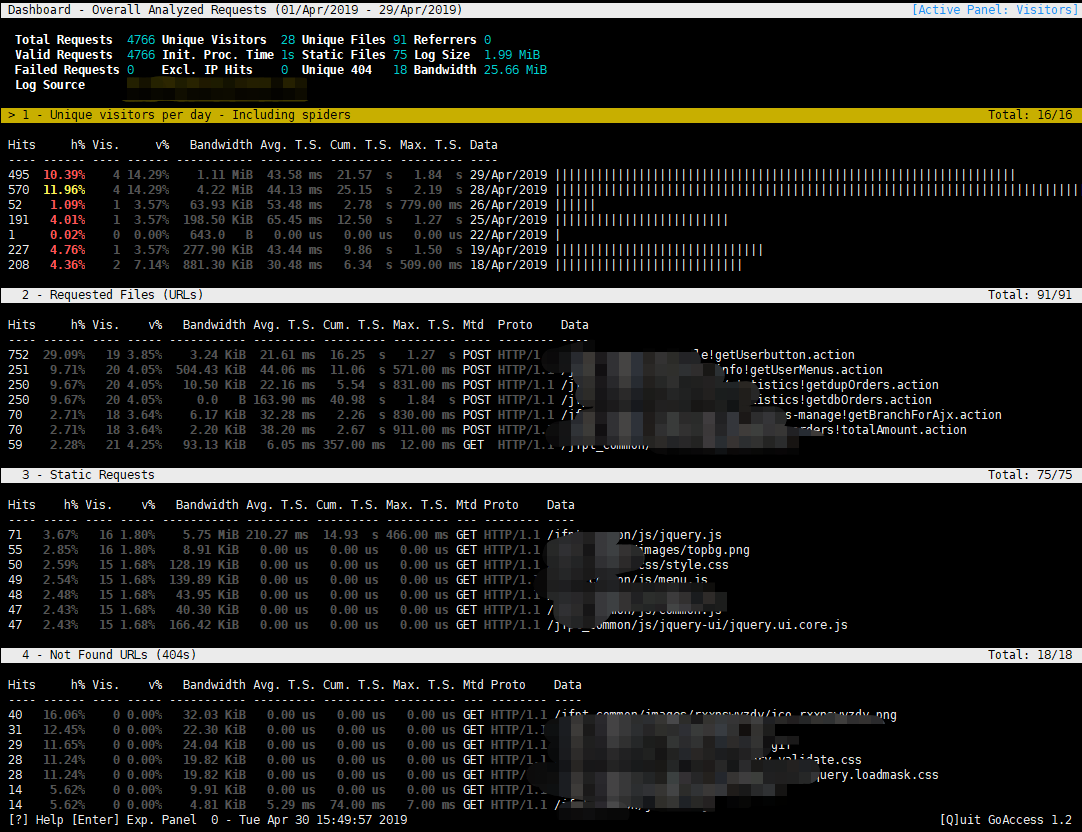Image resolution: width=1082 pixels, height=832 pixels.
Task: Click the Log Source label
Action: point(50,85)
